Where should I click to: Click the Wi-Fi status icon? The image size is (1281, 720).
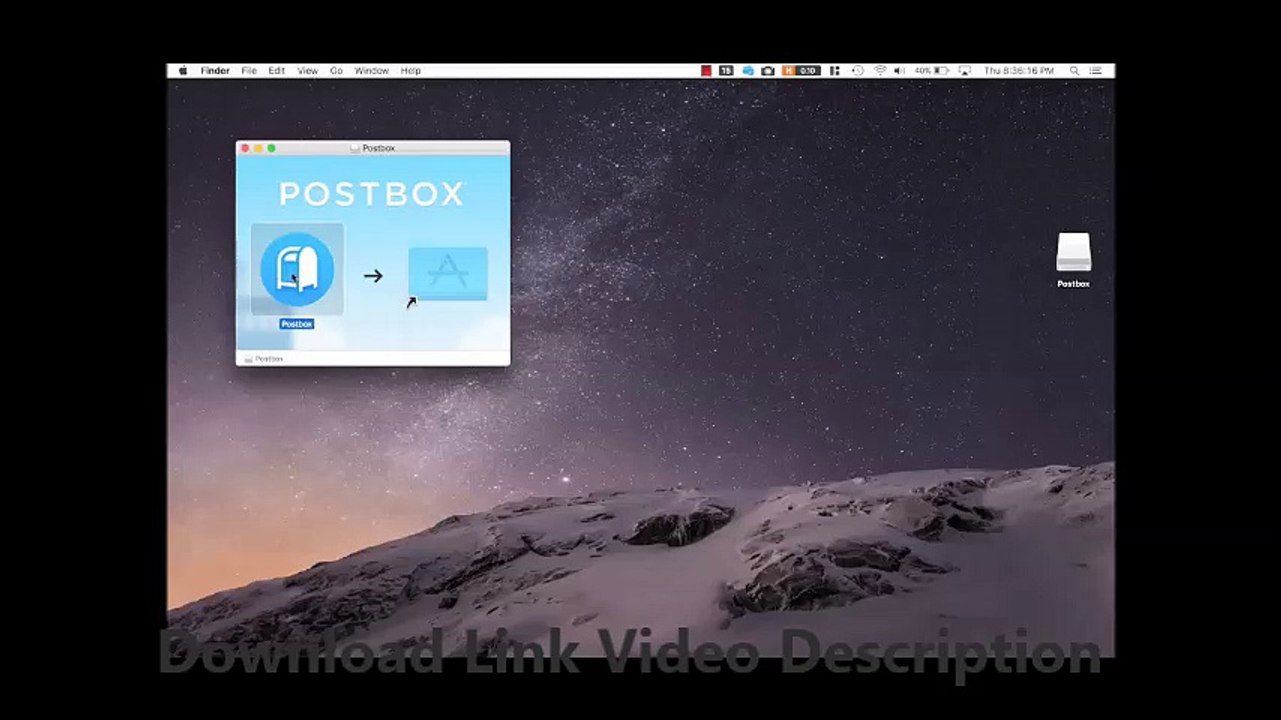(x=880, y=71)
